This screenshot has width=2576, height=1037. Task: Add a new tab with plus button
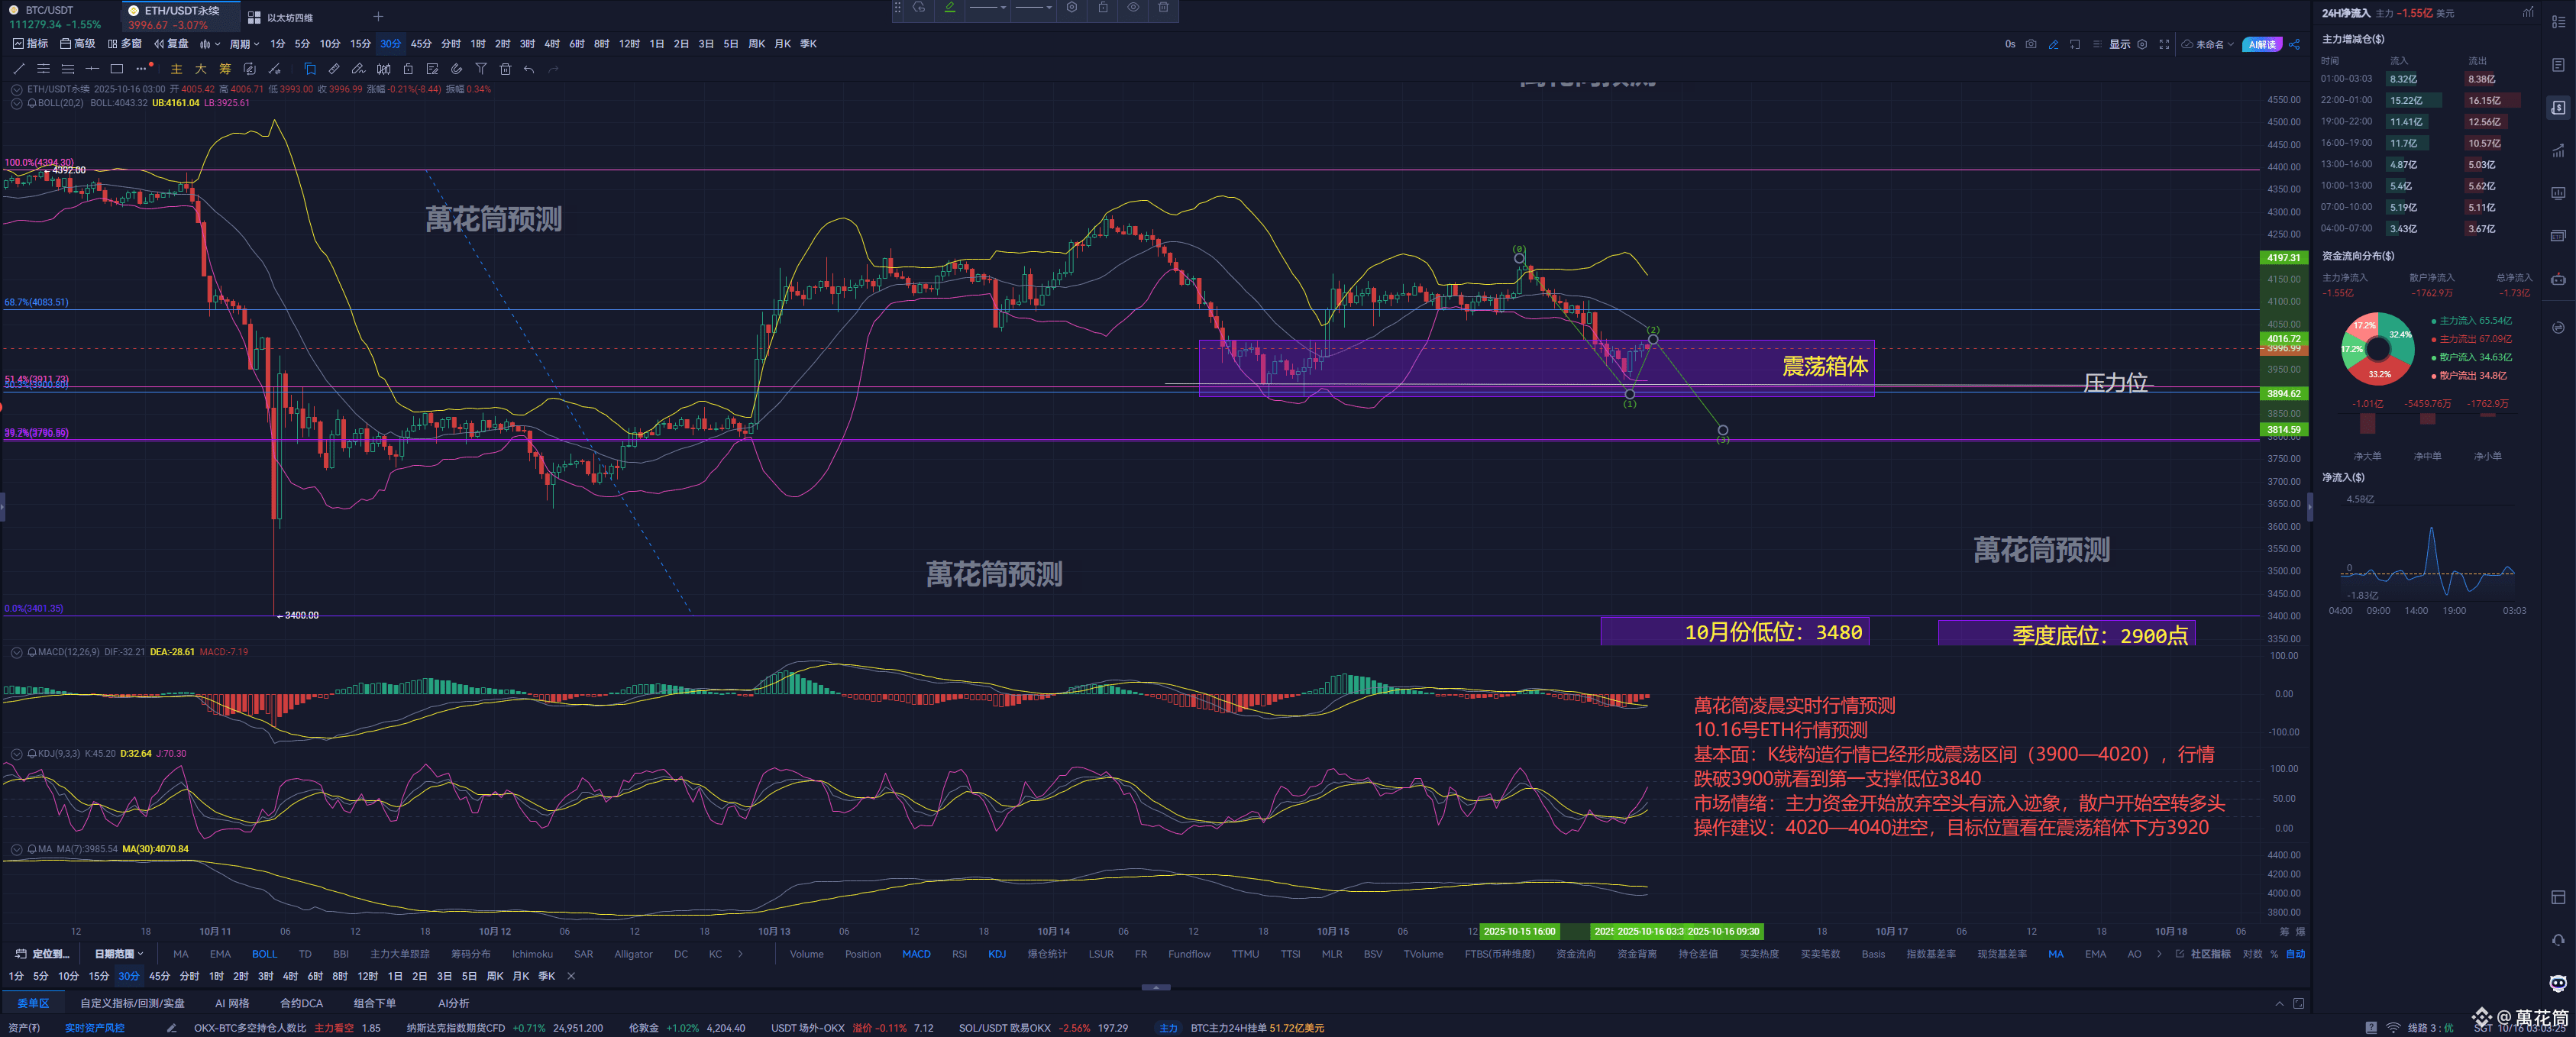pos(378,17)
